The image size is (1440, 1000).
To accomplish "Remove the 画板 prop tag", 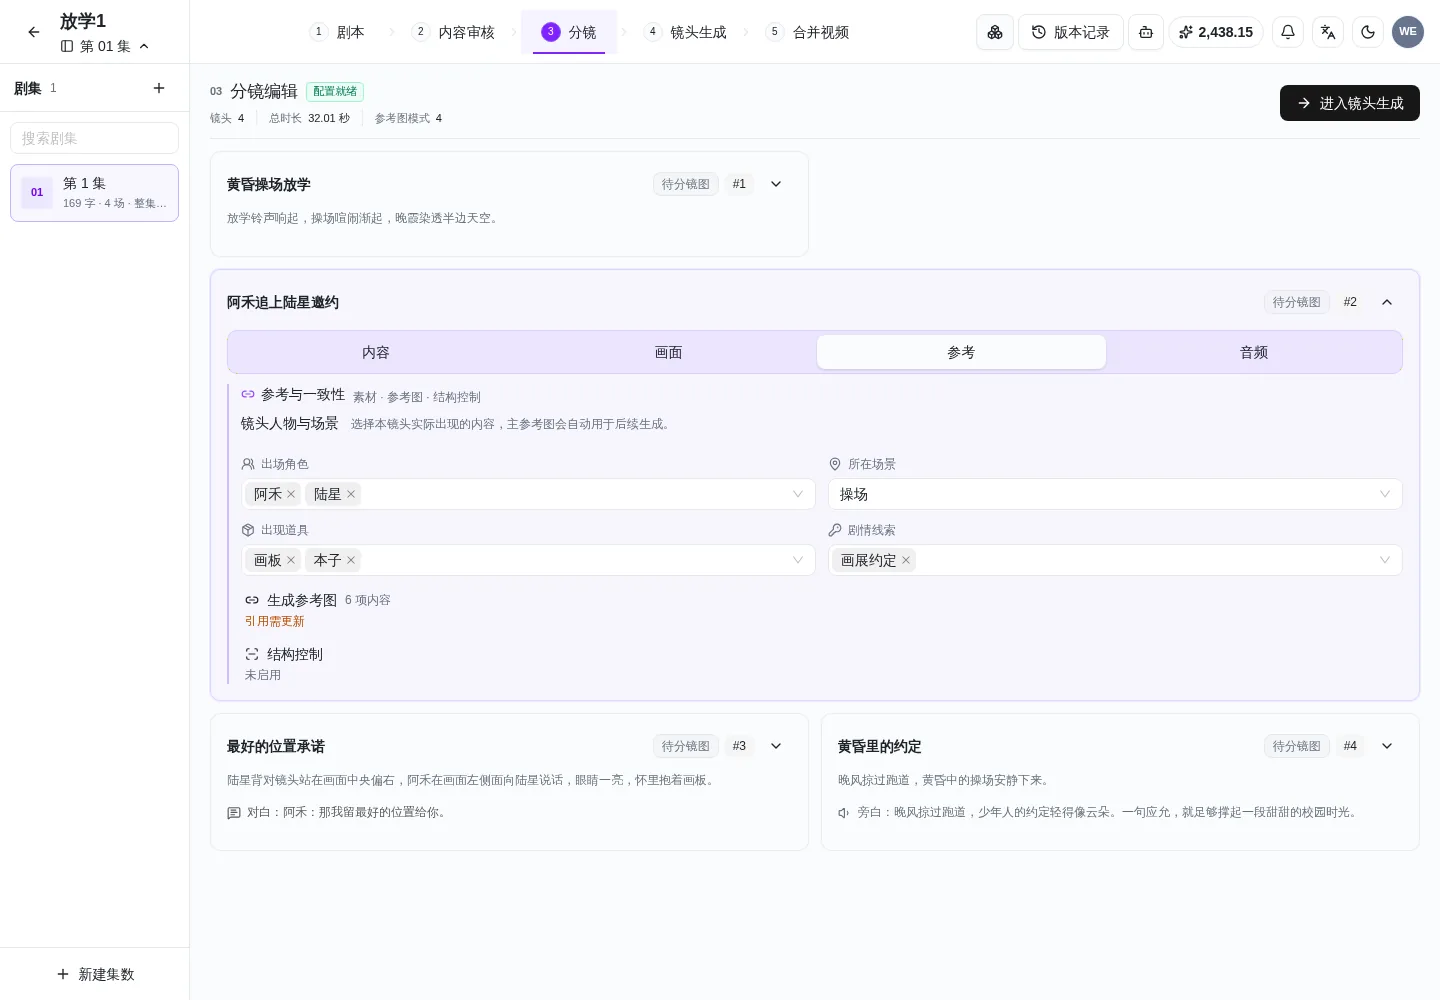I will [291, 560].
